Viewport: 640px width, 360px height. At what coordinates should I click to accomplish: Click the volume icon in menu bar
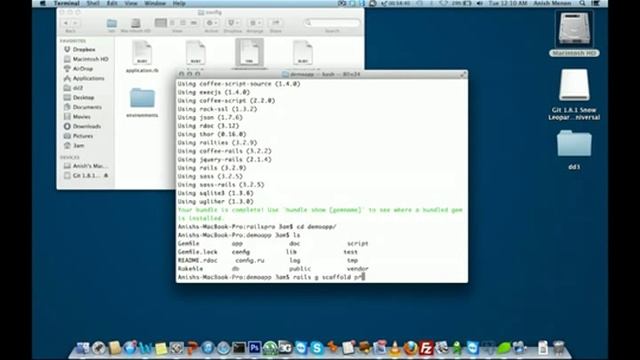coord(479,3)
